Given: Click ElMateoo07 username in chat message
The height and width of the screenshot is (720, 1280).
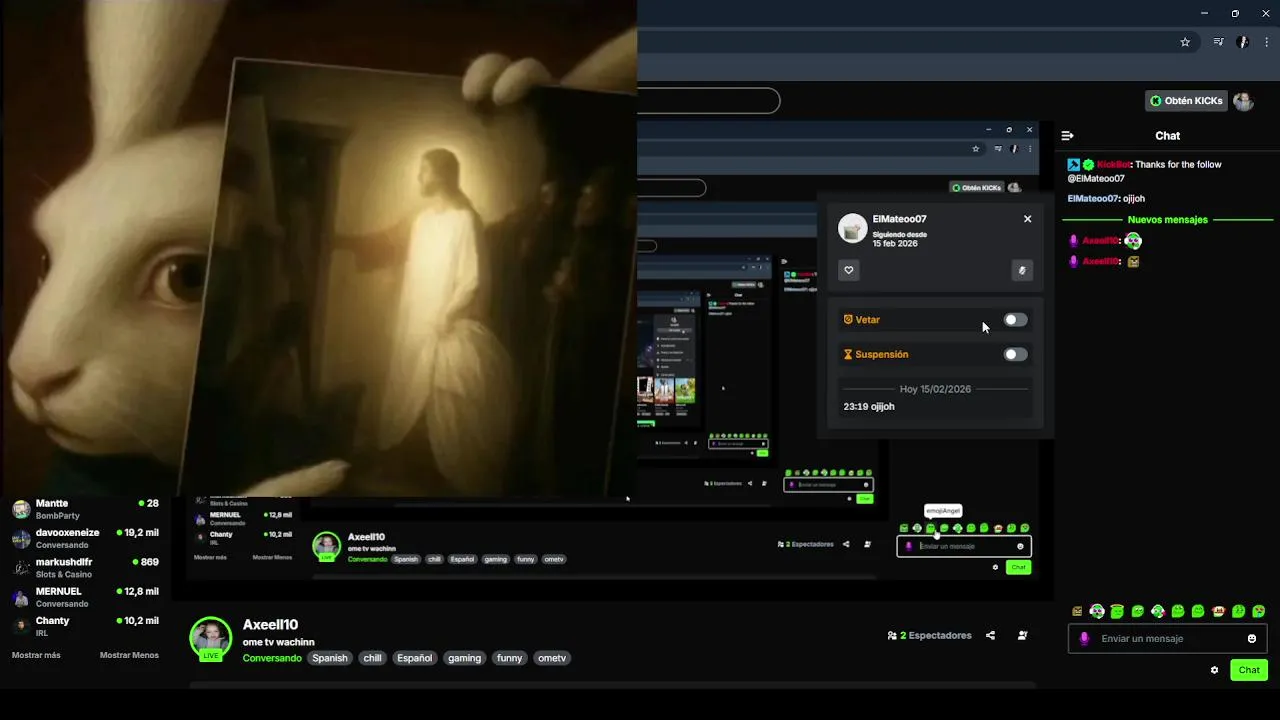Looking at the screenshot, I should 1093,199.
